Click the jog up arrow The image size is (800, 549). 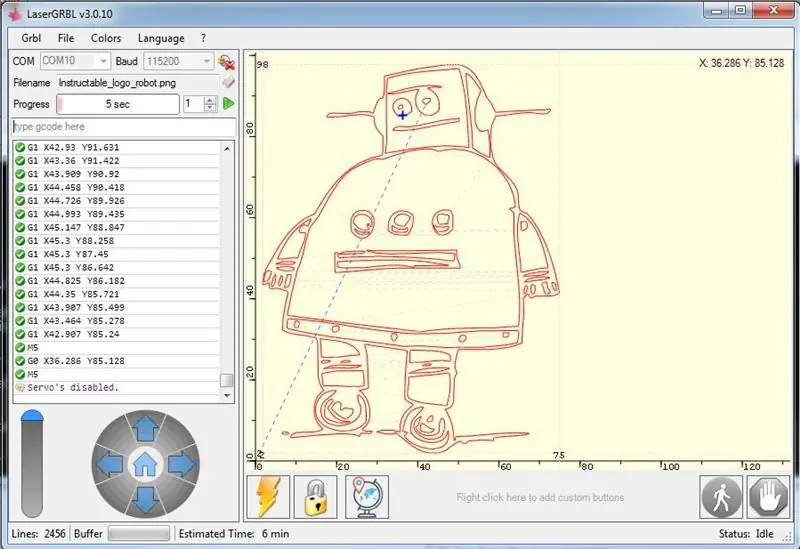(x=145, y=428)
